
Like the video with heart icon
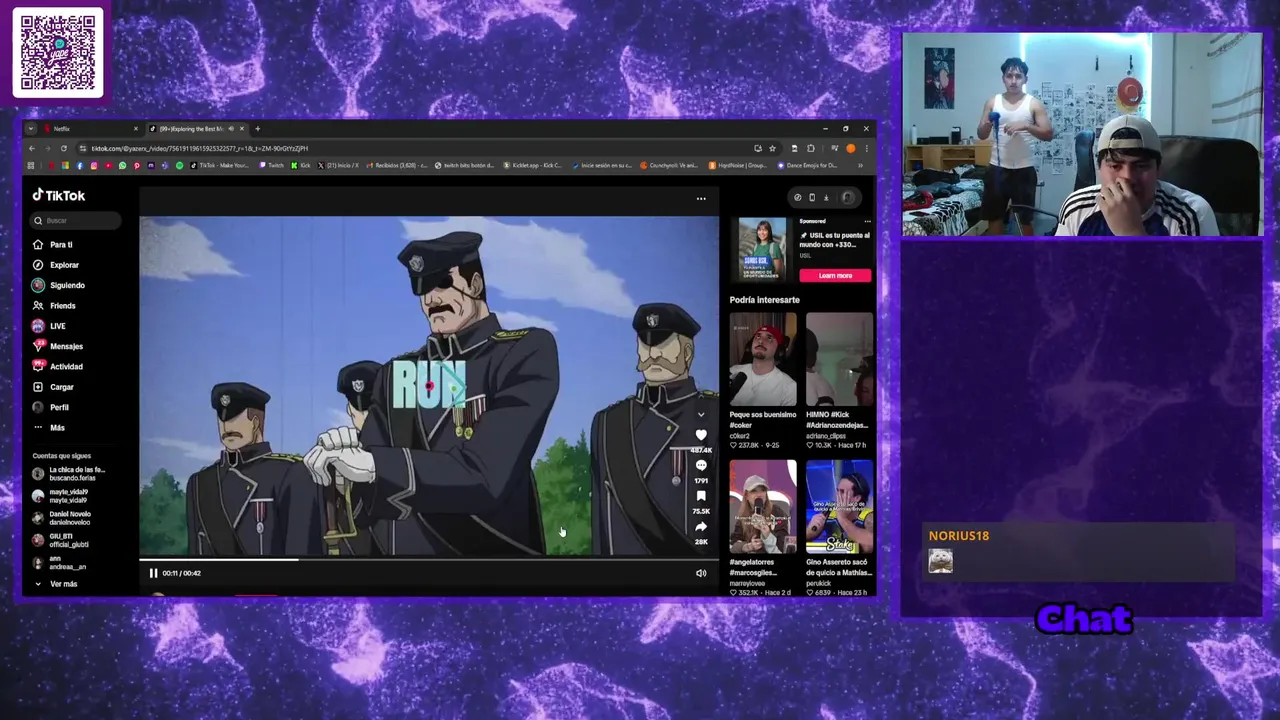pos(701,435)
